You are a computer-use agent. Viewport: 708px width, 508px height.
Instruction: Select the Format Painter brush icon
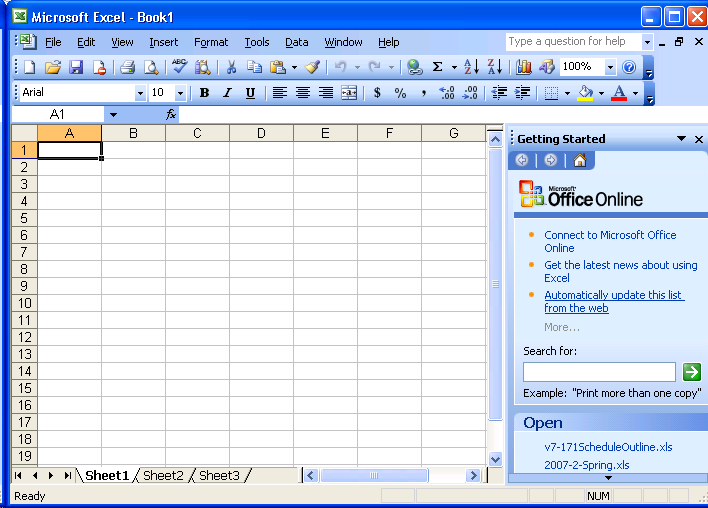pyautogui.click(x=312, y=67)
